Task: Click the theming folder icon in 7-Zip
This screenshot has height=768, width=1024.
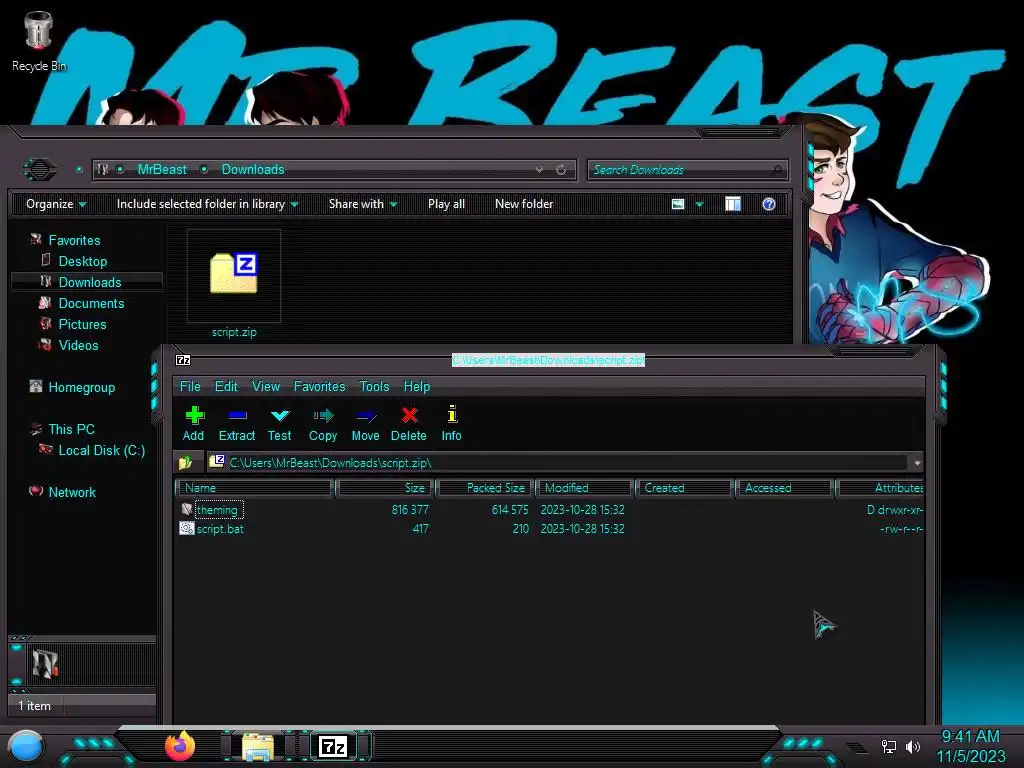Action: coord(187,509)
